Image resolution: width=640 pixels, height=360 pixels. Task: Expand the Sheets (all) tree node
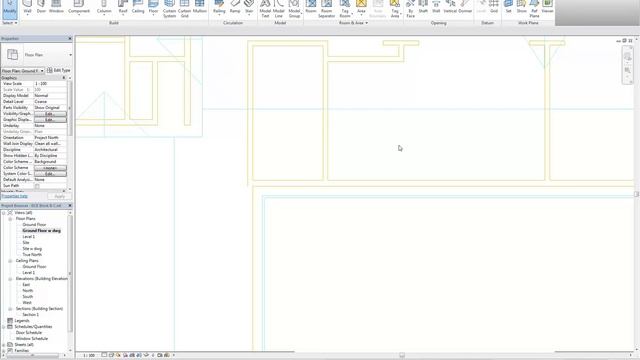click(4, 344)
